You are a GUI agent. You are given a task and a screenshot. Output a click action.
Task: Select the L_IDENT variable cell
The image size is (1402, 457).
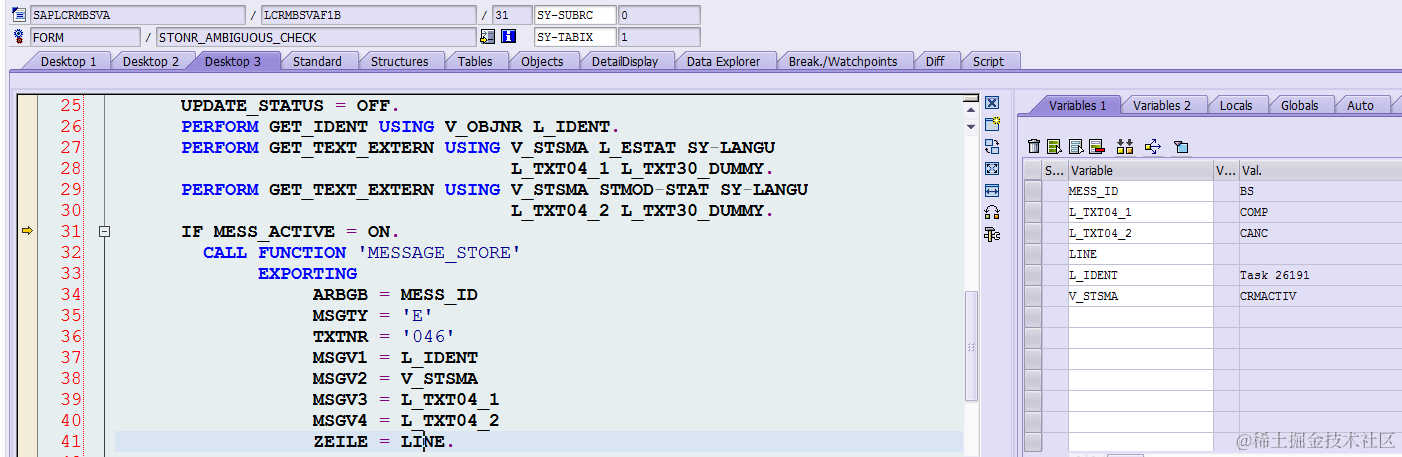pyautogui.click(x=1140, y=275)
